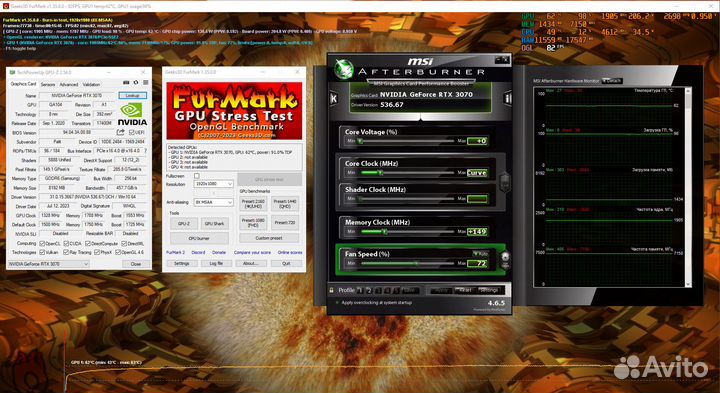Open the GPU-Z screenshot camera icon
The width and height of the screenshot is (720, 393).
coord(126,83)
